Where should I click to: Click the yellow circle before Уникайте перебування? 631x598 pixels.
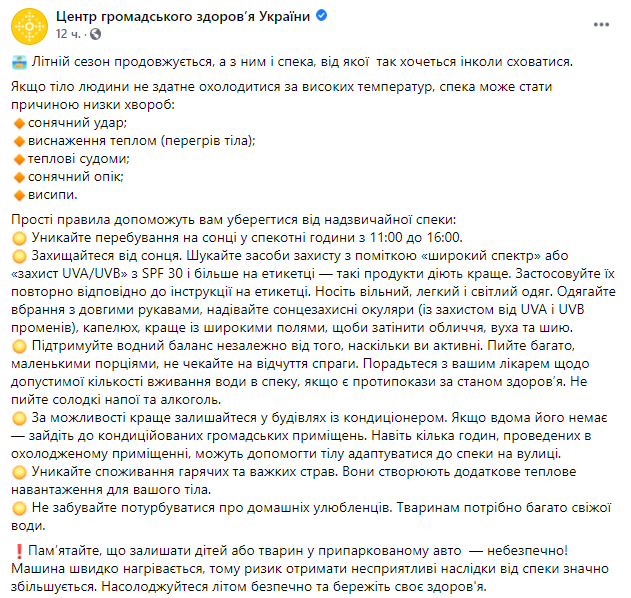tap(20, 238)
